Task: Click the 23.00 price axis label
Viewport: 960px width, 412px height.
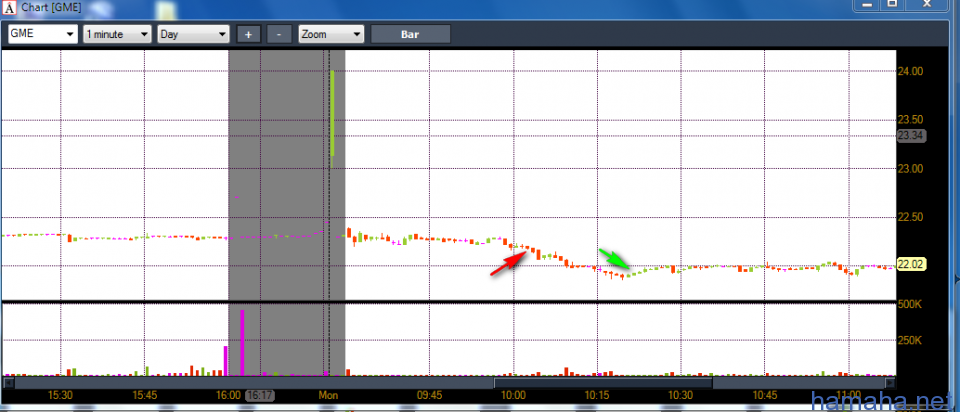Action: click(x=910, y=168)
